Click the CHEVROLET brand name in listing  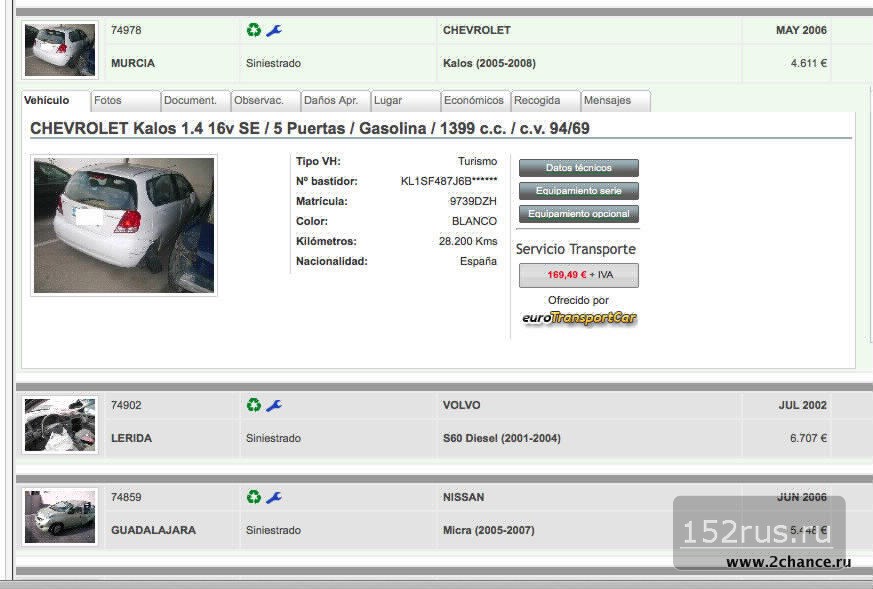[477, 30]
